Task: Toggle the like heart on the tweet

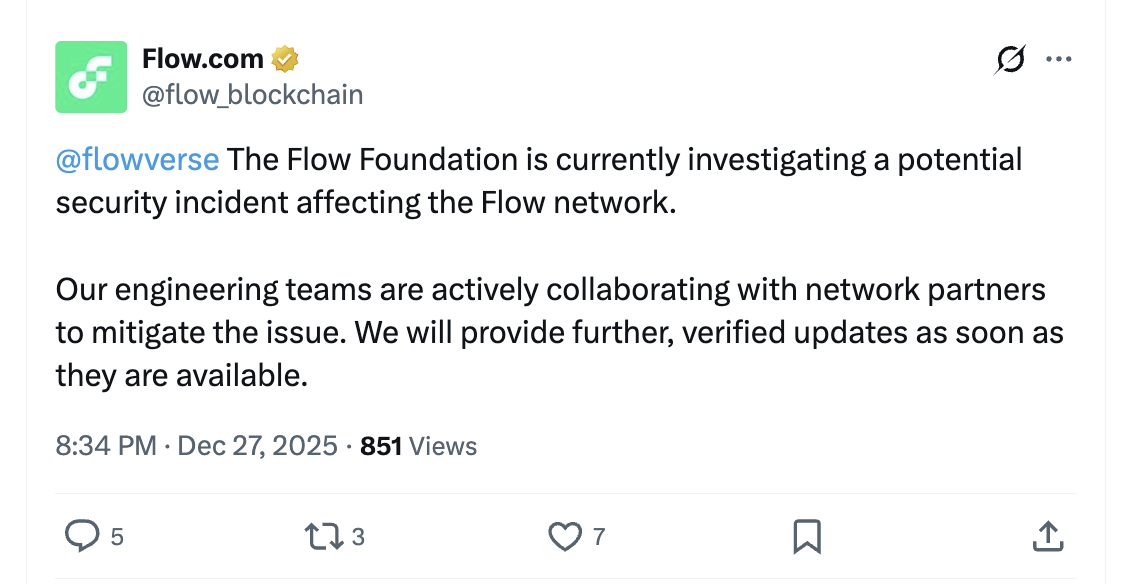Action: coord(565,536)
